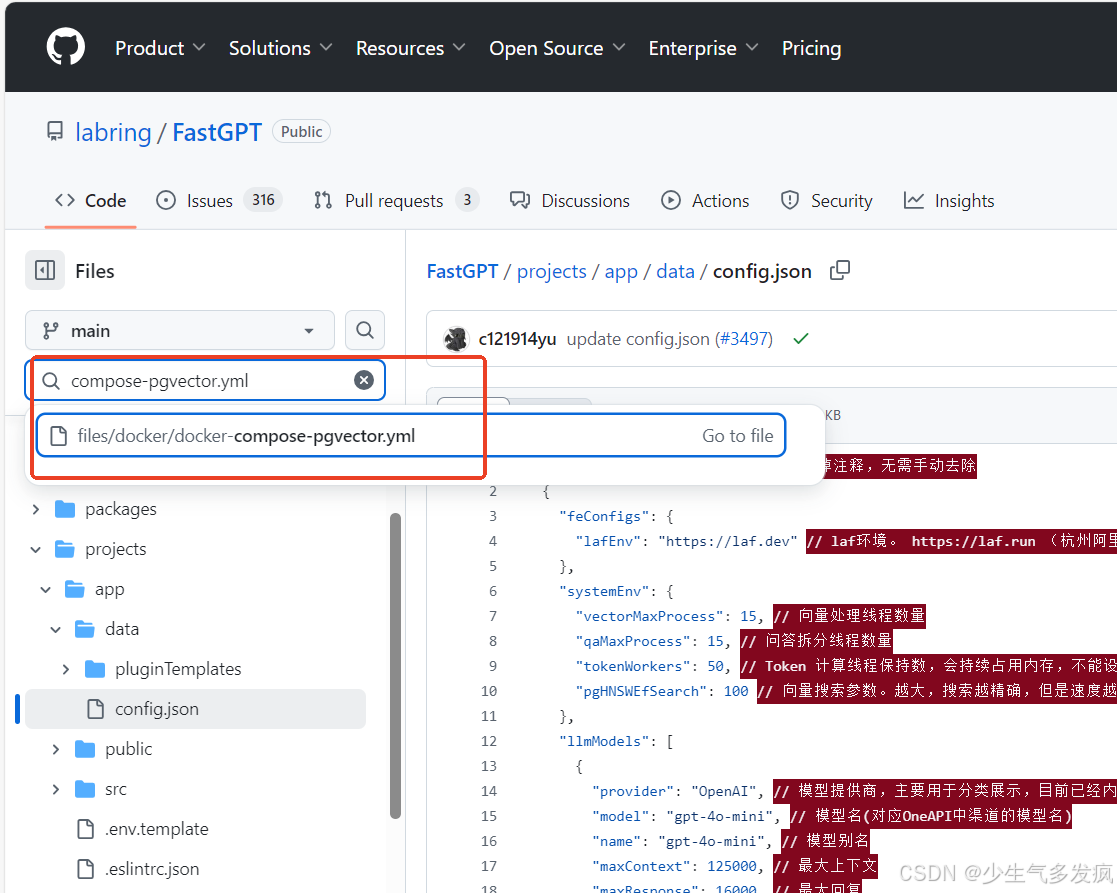The height and width of the screenshot is (893, 1117).
Task: Switch to the Security tab
Action: [x=826, y=201]
